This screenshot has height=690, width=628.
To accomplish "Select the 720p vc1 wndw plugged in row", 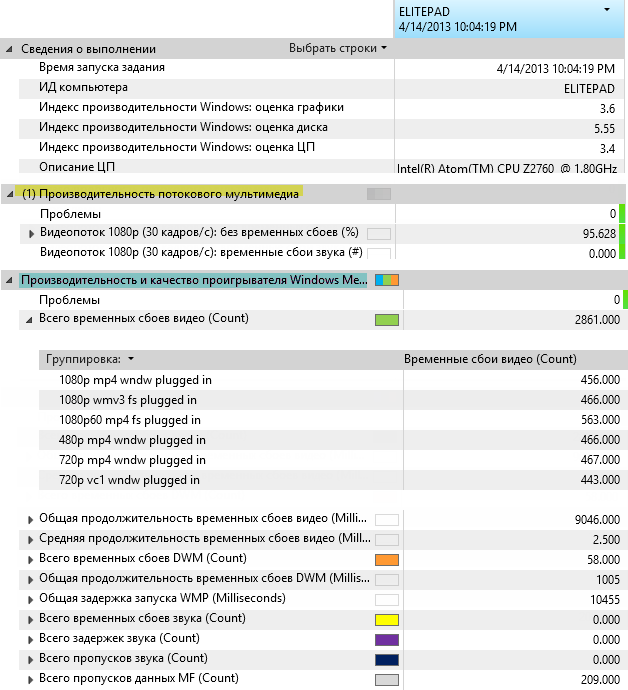I will [x=333, y=480].
